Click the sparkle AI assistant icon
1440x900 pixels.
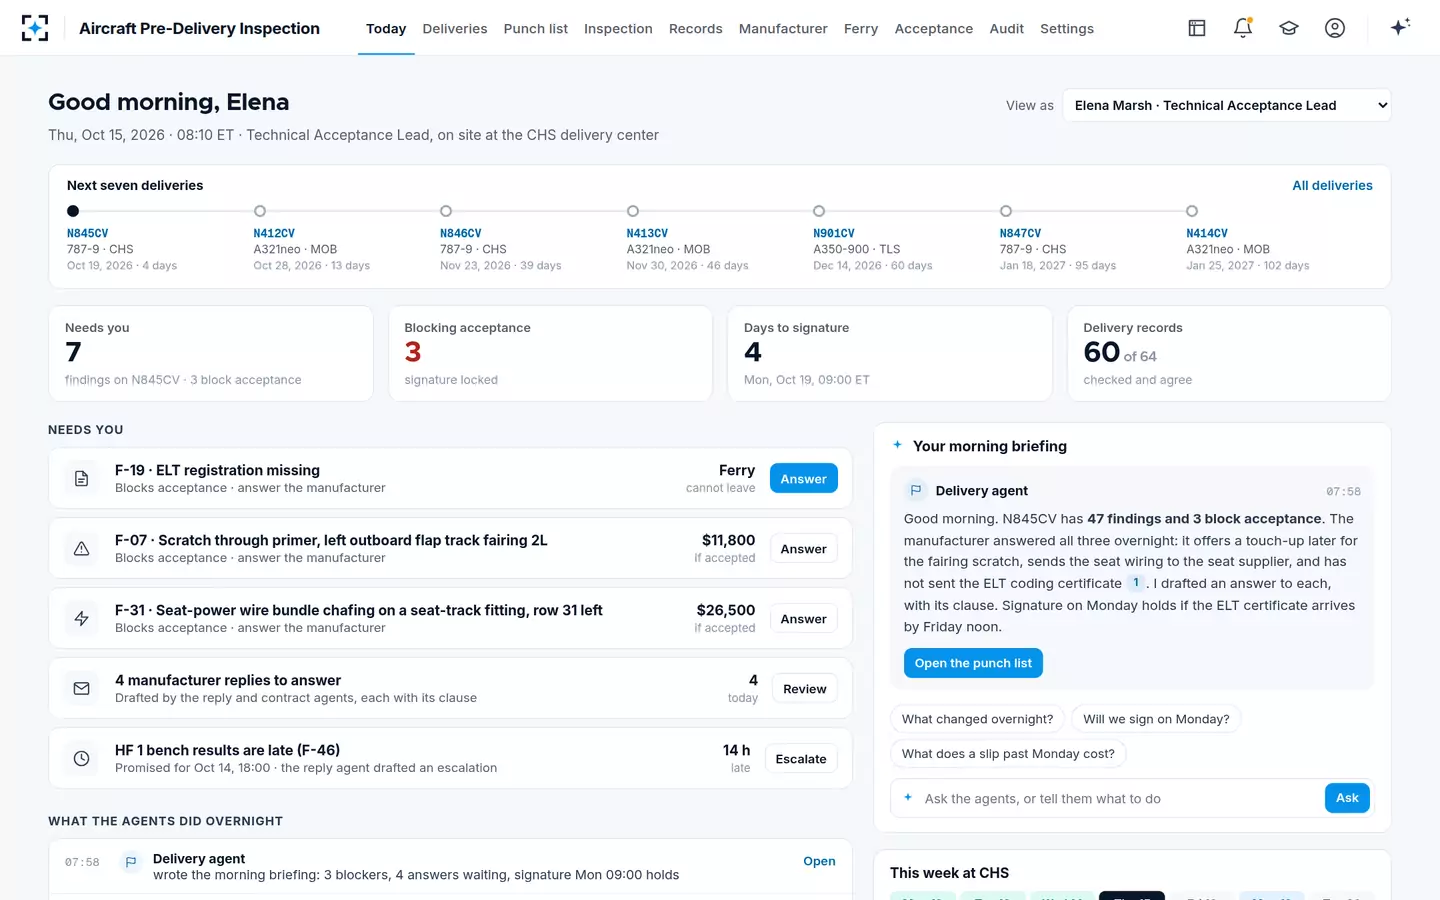point(1400,27)
